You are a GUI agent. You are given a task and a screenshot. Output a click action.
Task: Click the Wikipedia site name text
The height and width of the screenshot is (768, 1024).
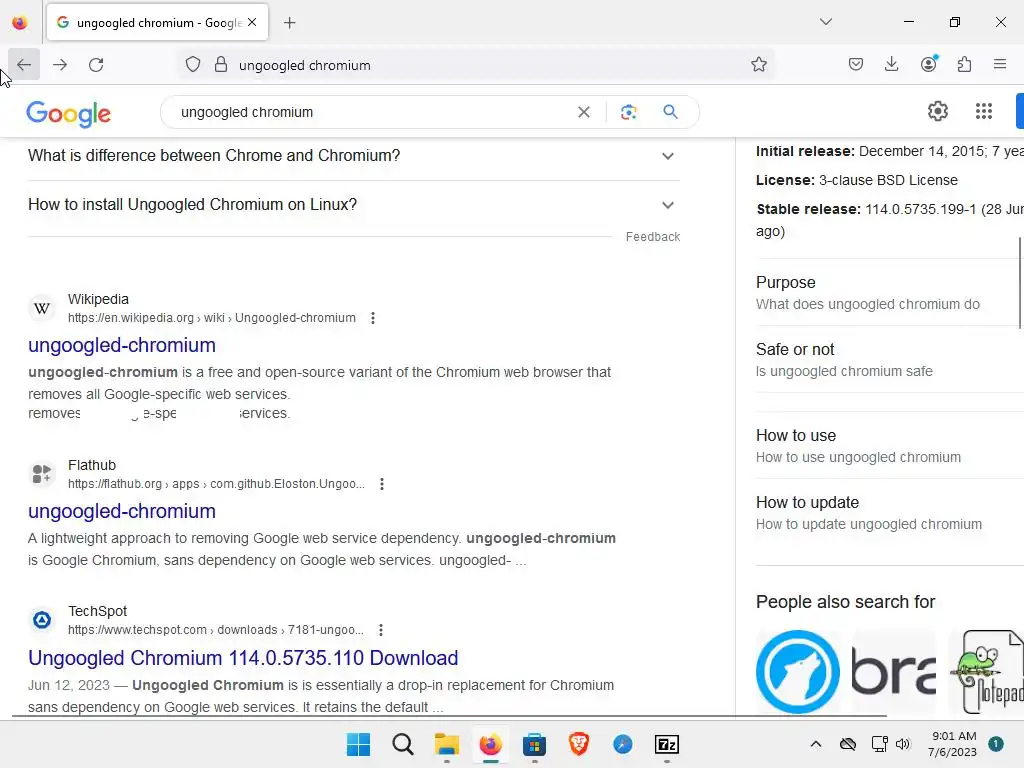click(98, 299)
